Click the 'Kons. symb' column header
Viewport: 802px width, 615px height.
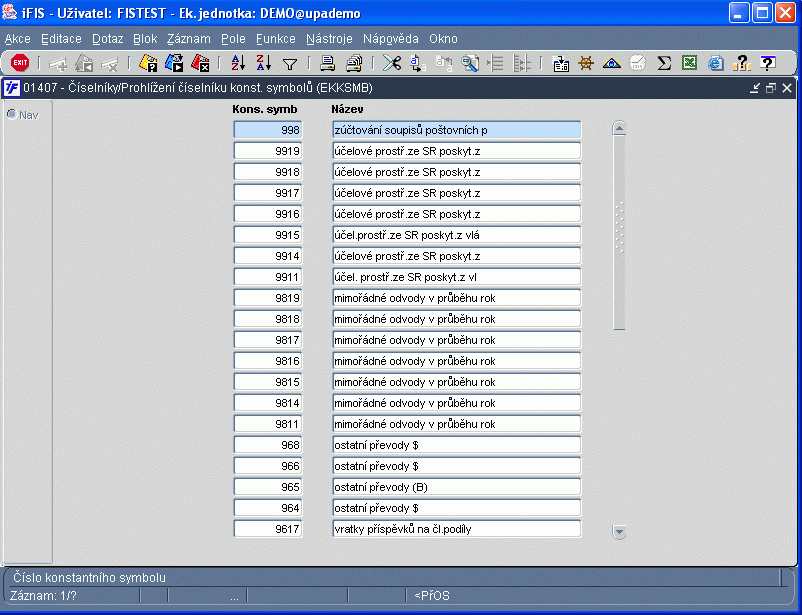[264, 109]
